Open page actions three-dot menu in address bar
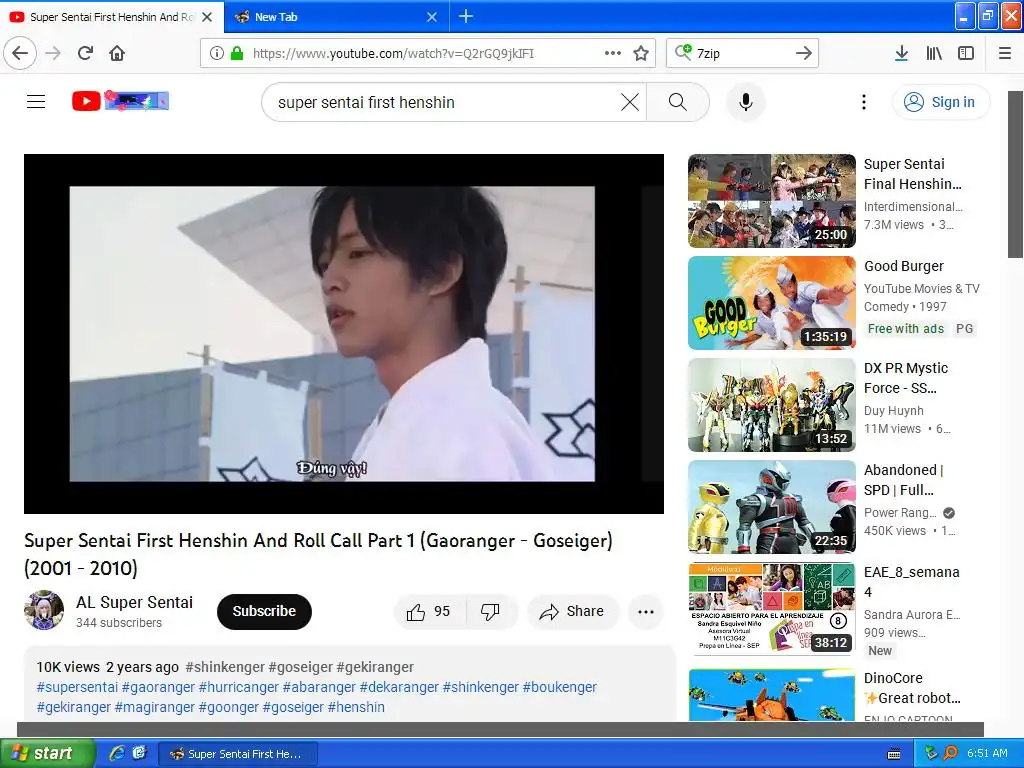Image resolution: width=1024 pixels, height=768 pixels. tap(613, 53)
